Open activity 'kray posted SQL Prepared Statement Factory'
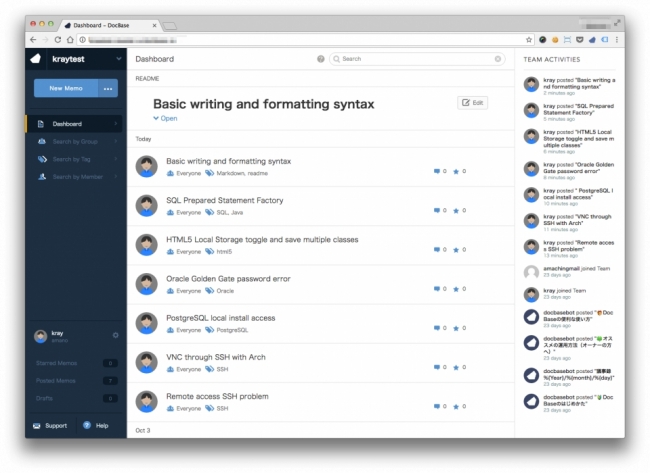 tap(578, 109)
